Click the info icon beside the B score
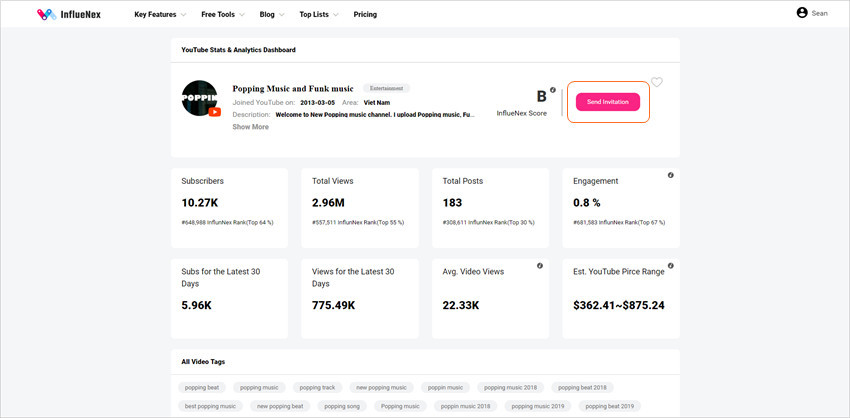 pyautogui.click(x=553, y=90)
